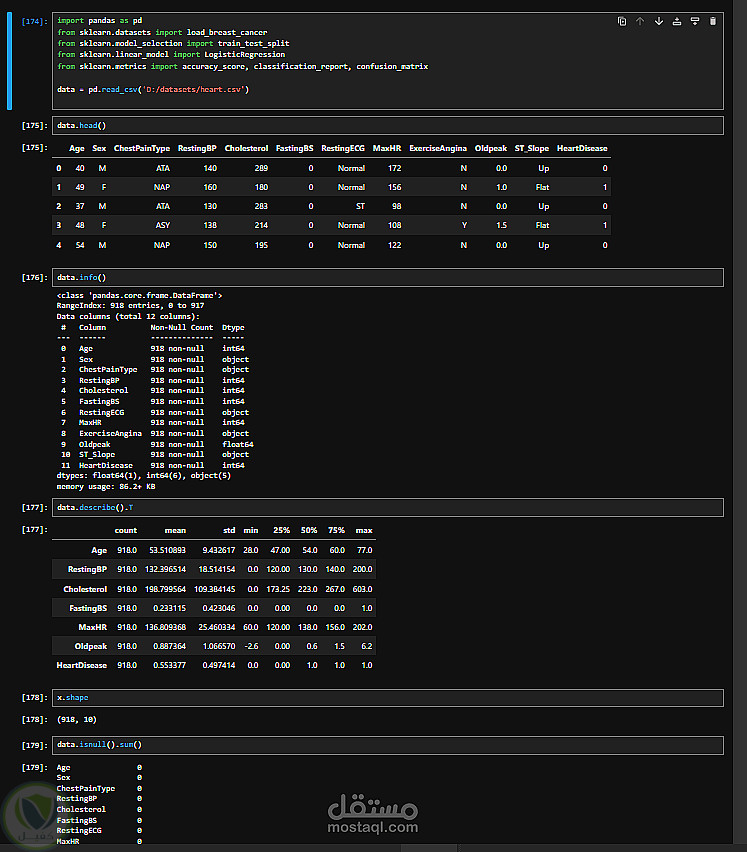The image size is (747, 852).
Task: Click the memory usage: 86.2+ KB line
Action: [x=106, y=487]
